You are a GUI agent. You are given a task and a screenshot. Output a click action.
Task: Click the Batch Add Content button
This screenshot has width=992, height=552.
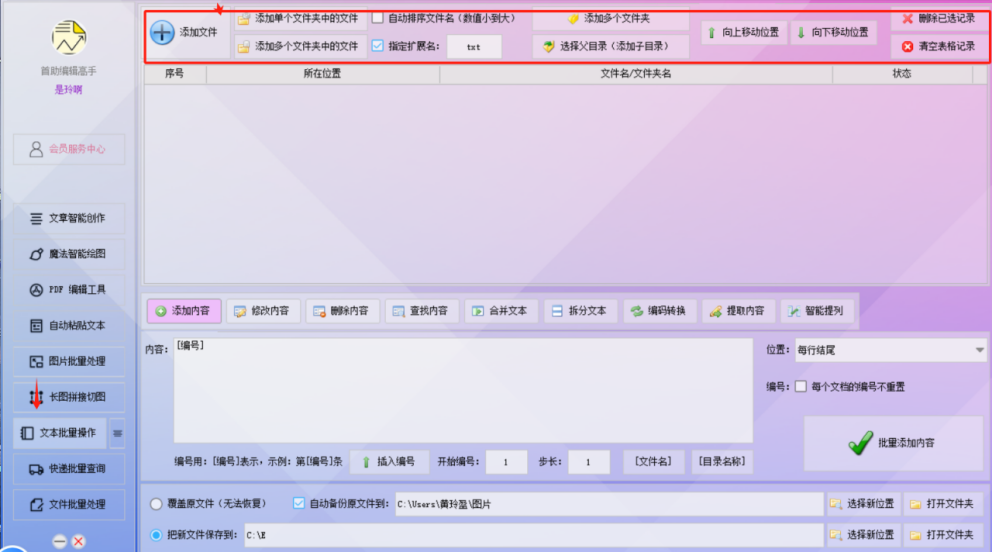click(x=893, y=443)
